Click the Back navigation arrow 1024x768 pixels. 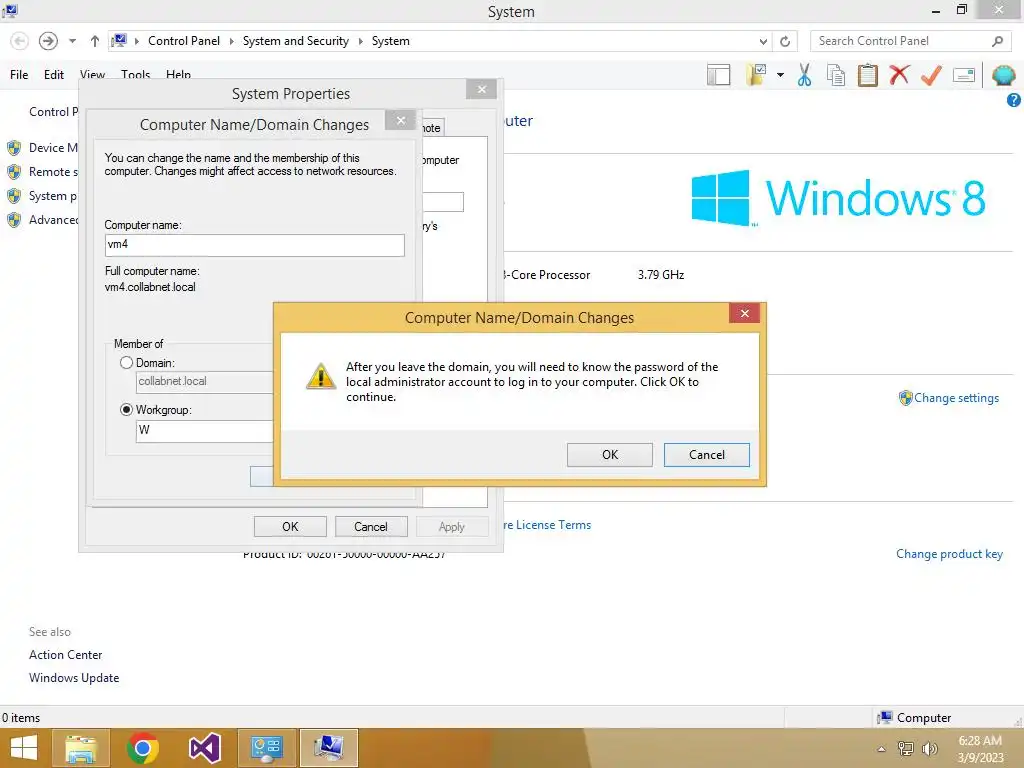[20, 41]
